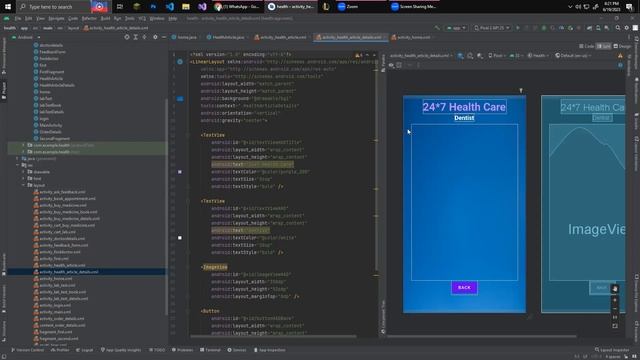This screenshot has width=640, height=360.
Task: Open the Logcat tool window
Action: click(84, 350)
